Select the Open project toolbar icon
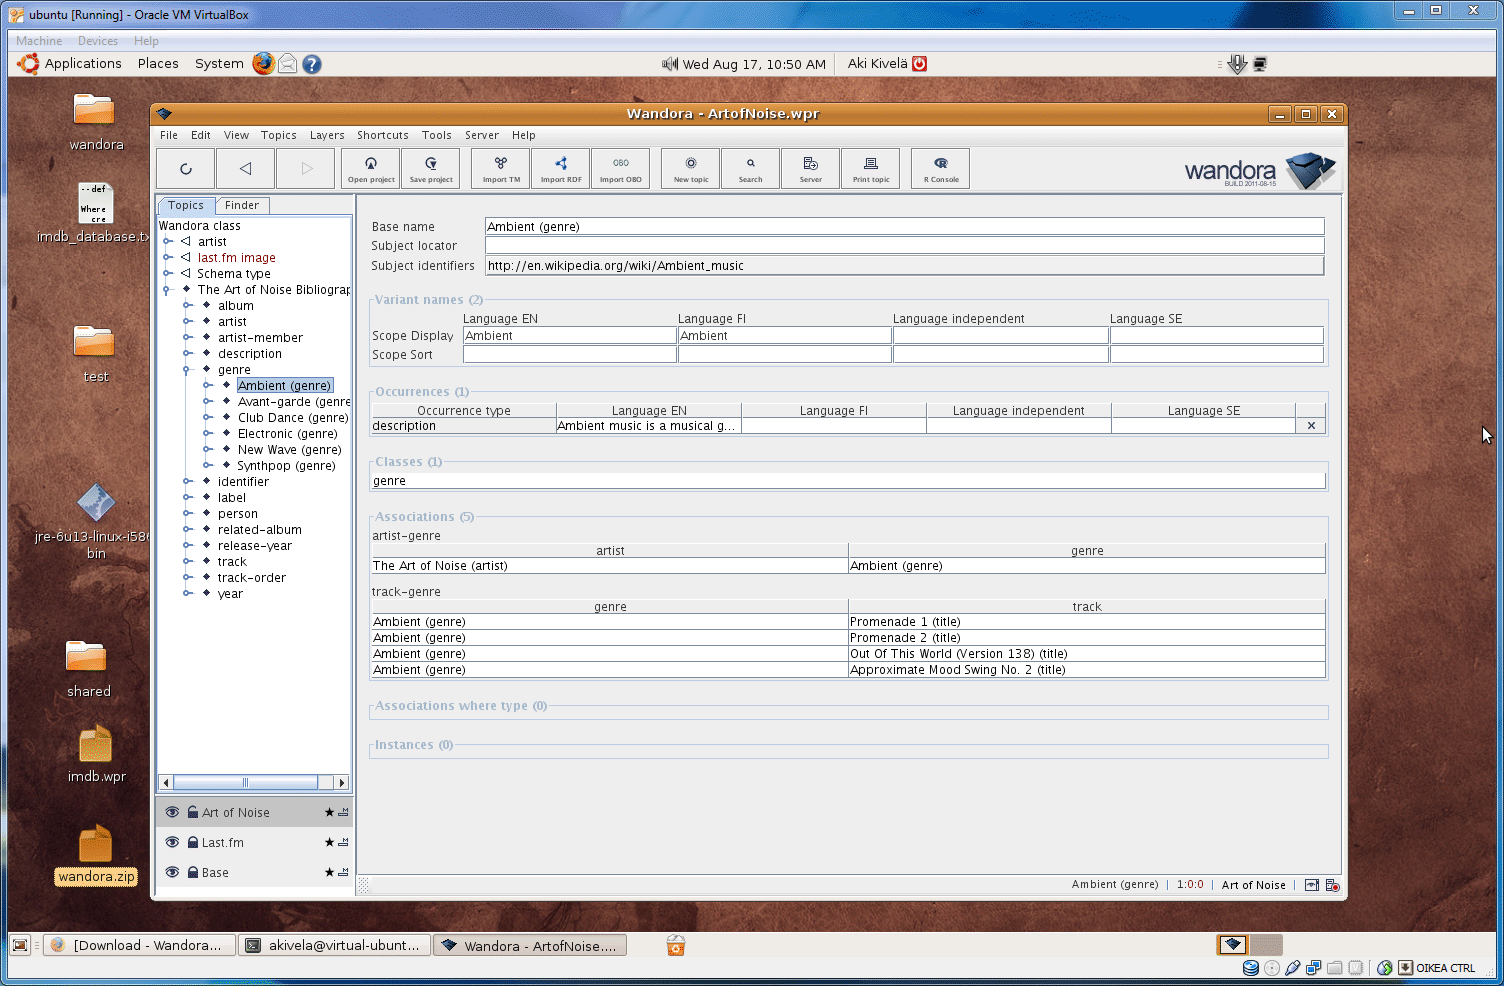 [370, 168]
